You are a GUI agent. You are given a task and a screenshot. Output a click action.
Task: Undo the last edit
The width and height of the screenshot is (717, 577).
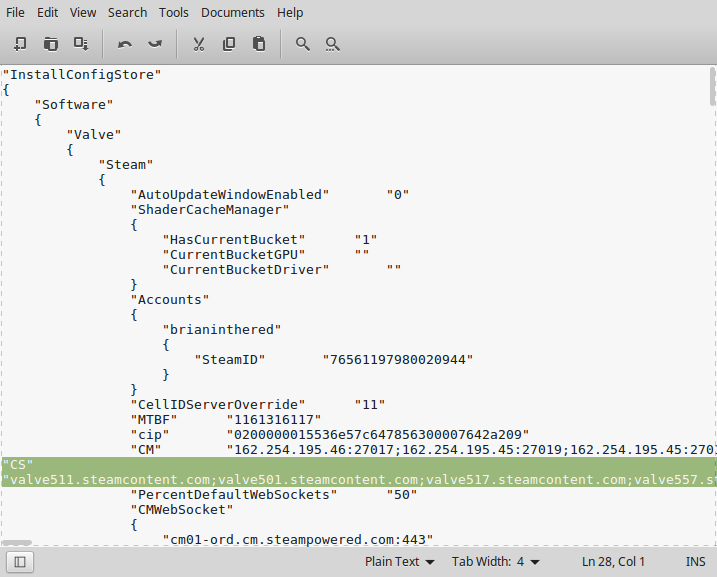[x=124, y=44]
